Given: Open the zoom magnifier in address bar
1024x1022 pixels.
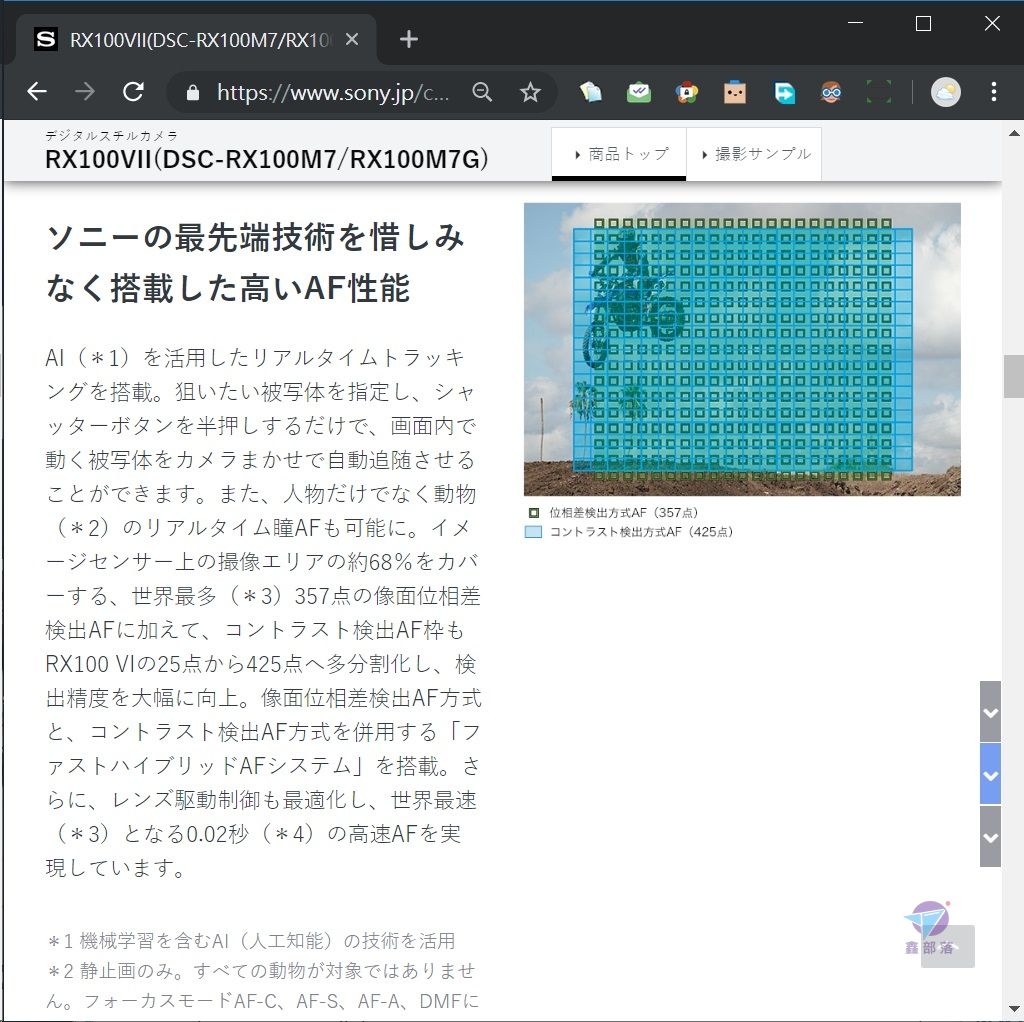Looking at the screenshot, I should (482, 92).
